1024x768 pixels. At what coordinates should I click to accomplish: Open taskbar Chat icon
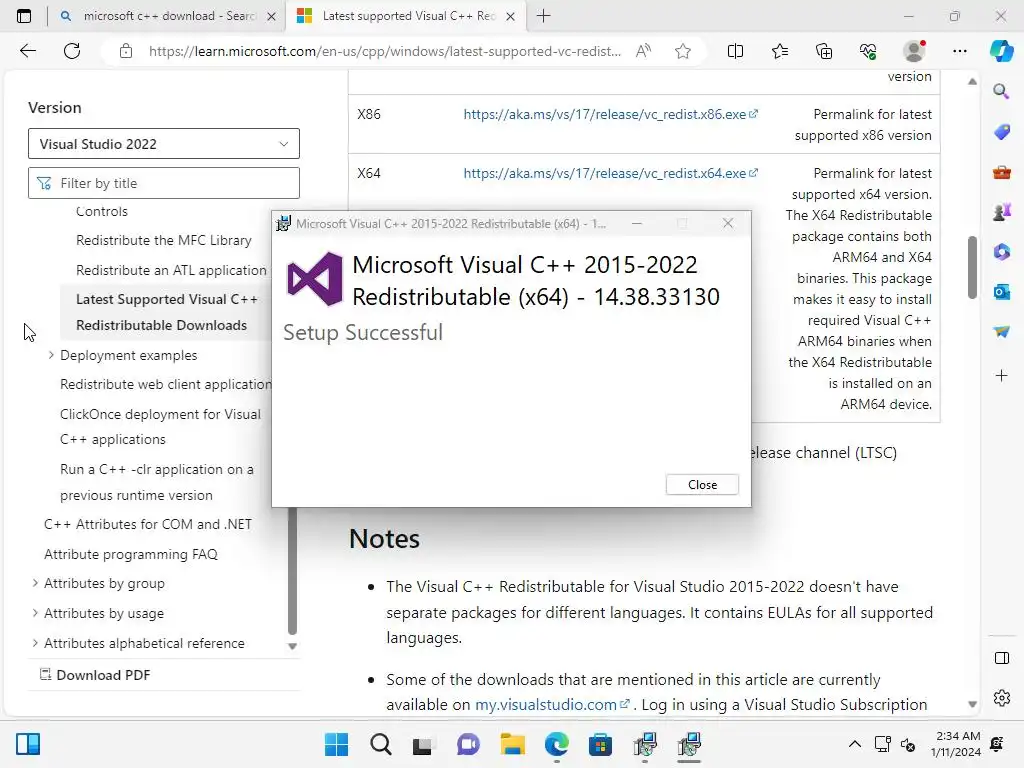[x=468, y=744]
